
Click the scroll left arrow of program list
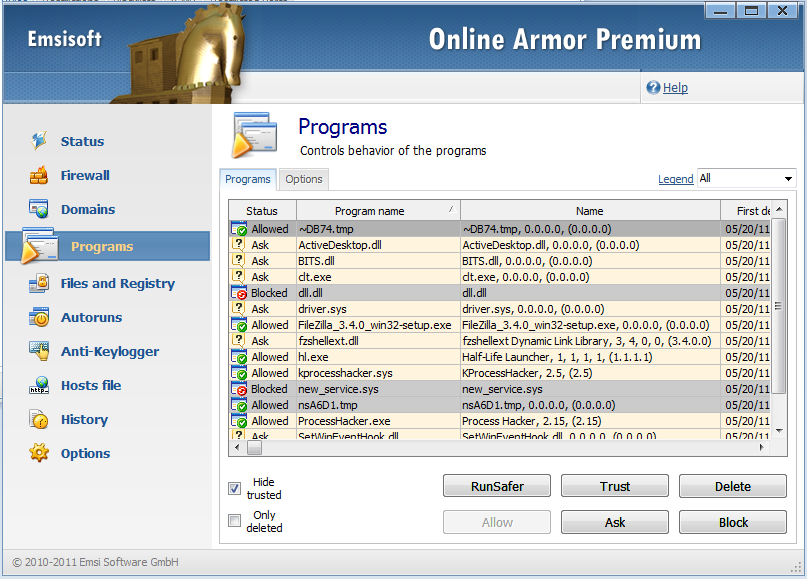tap(237, 448)
